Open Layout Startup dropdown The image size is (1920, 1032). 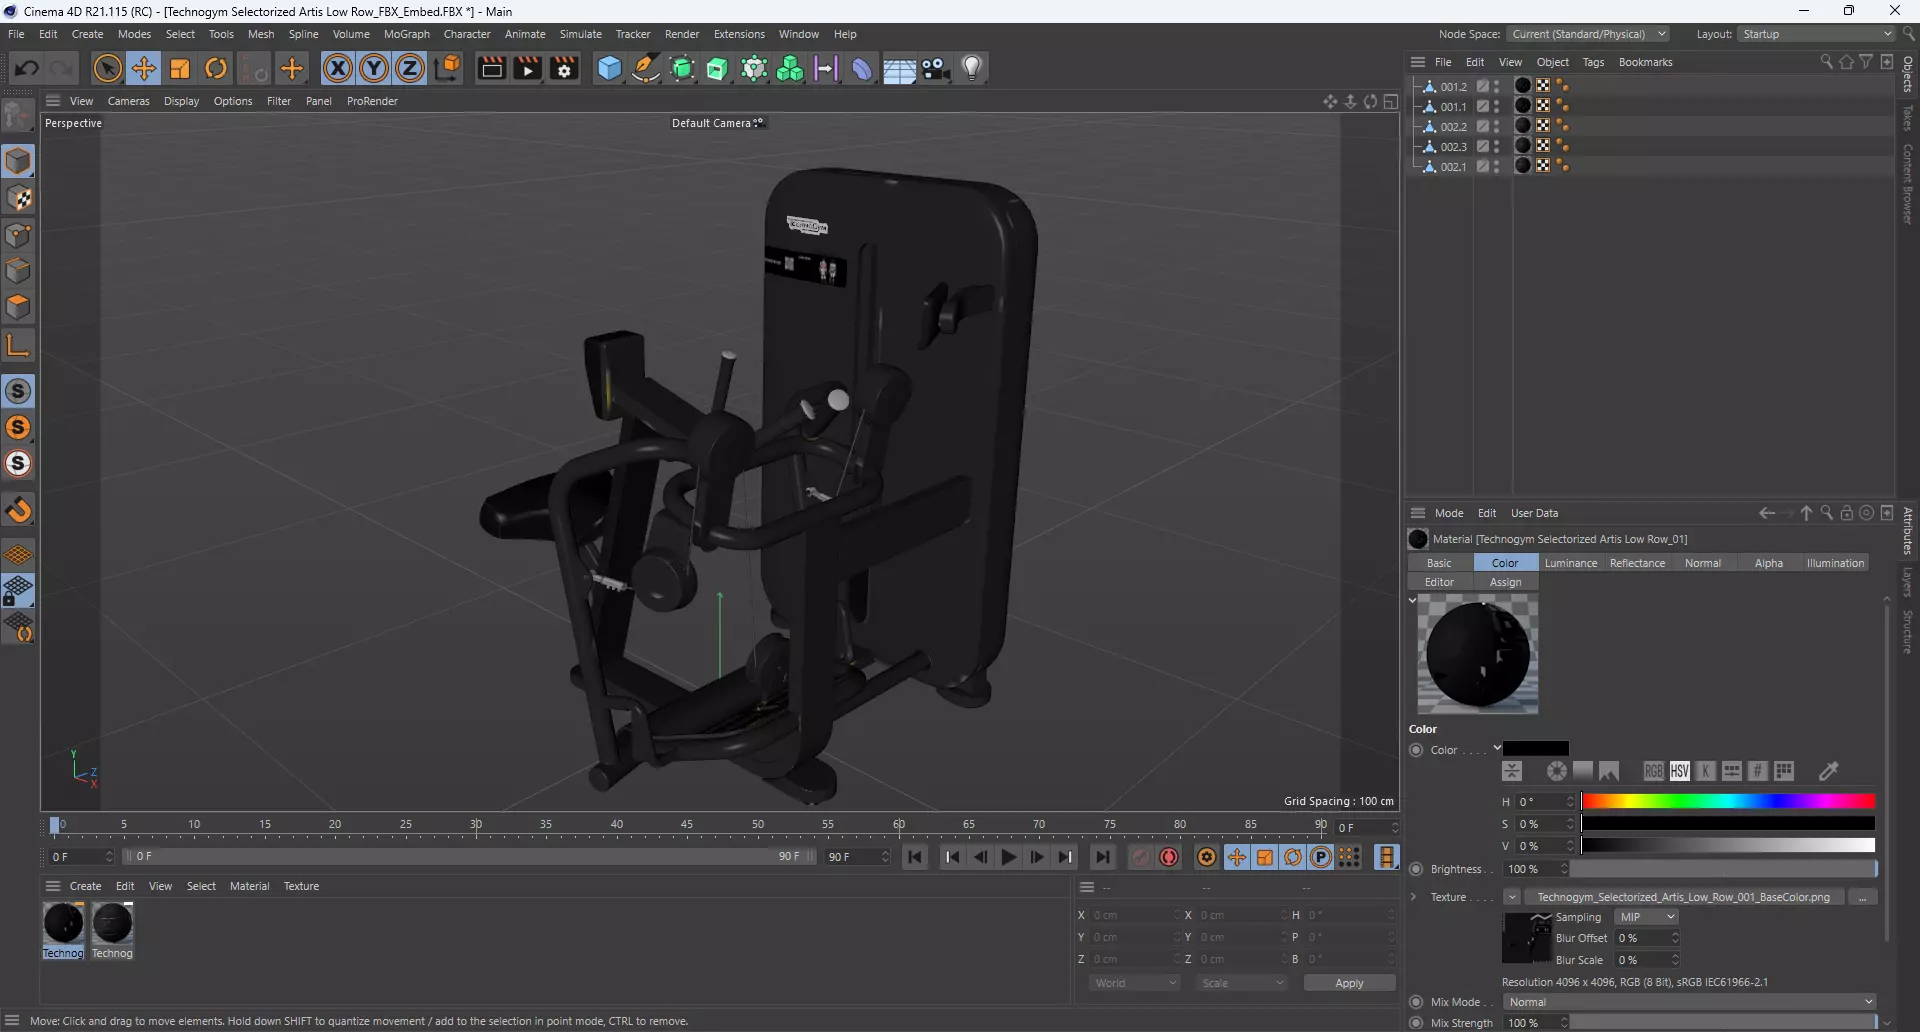pos(1816,34)
